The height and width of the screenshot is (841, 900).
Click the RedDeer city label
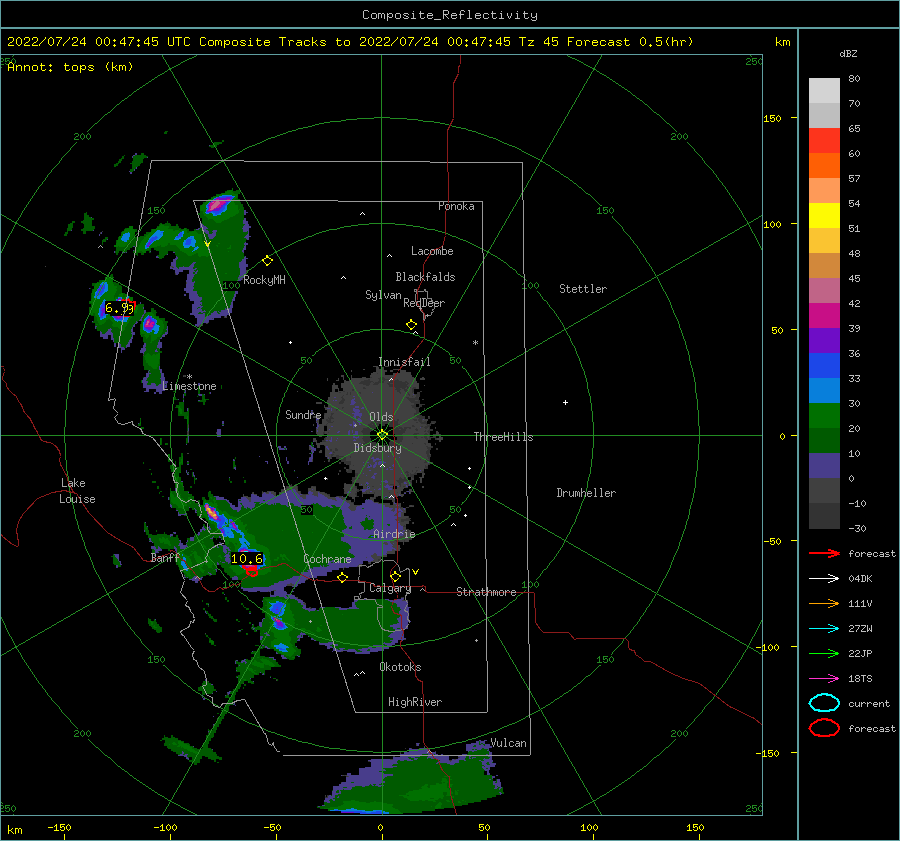pyautogui.click(x=424, y=303)
